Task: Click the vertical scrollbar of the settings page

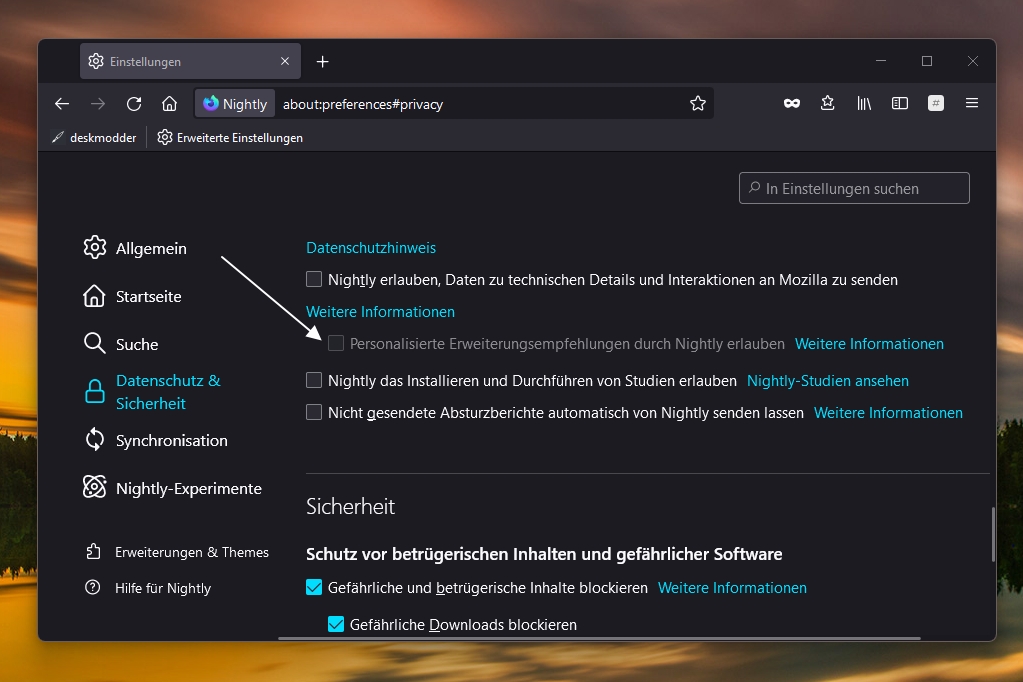Action: click(993, 534)
